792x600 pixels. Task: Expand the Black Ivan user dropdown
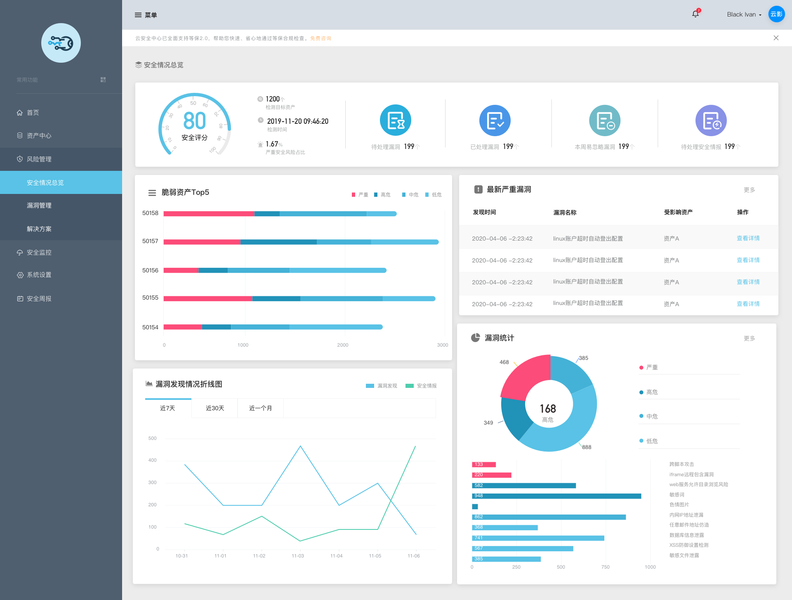744,15
